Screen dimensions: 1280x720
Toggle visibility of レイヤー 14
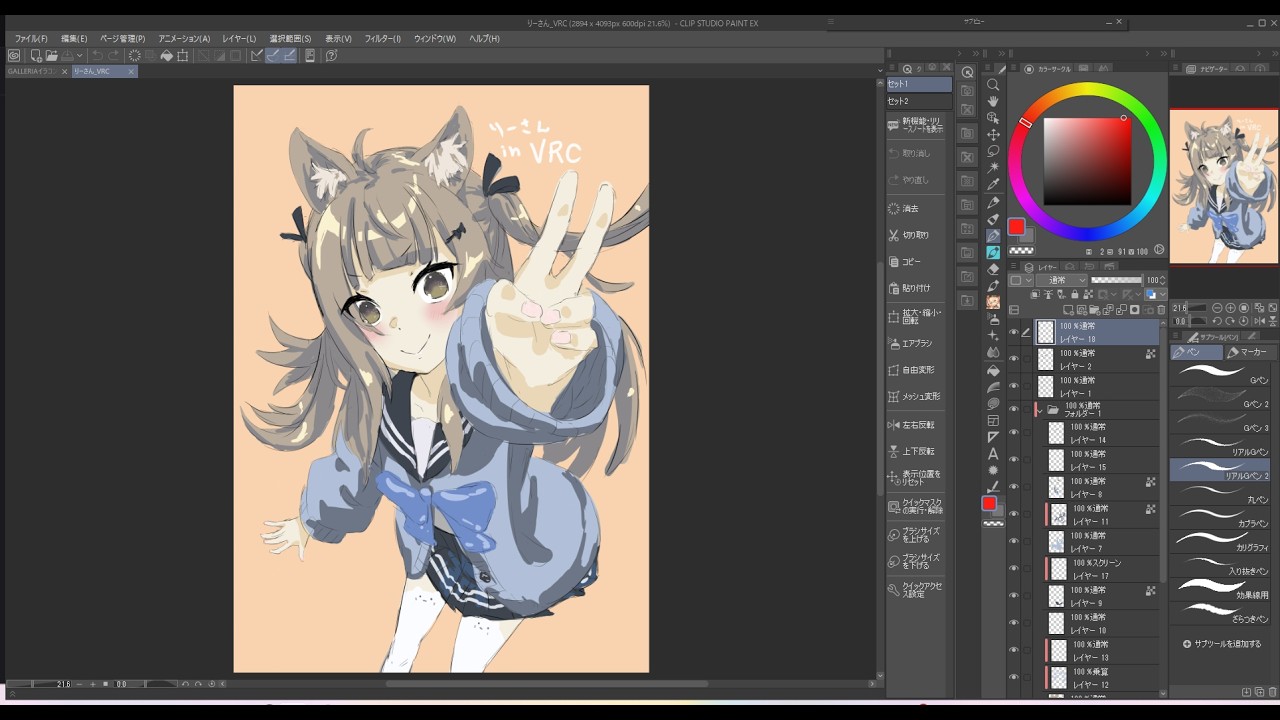coord(1014,433)
